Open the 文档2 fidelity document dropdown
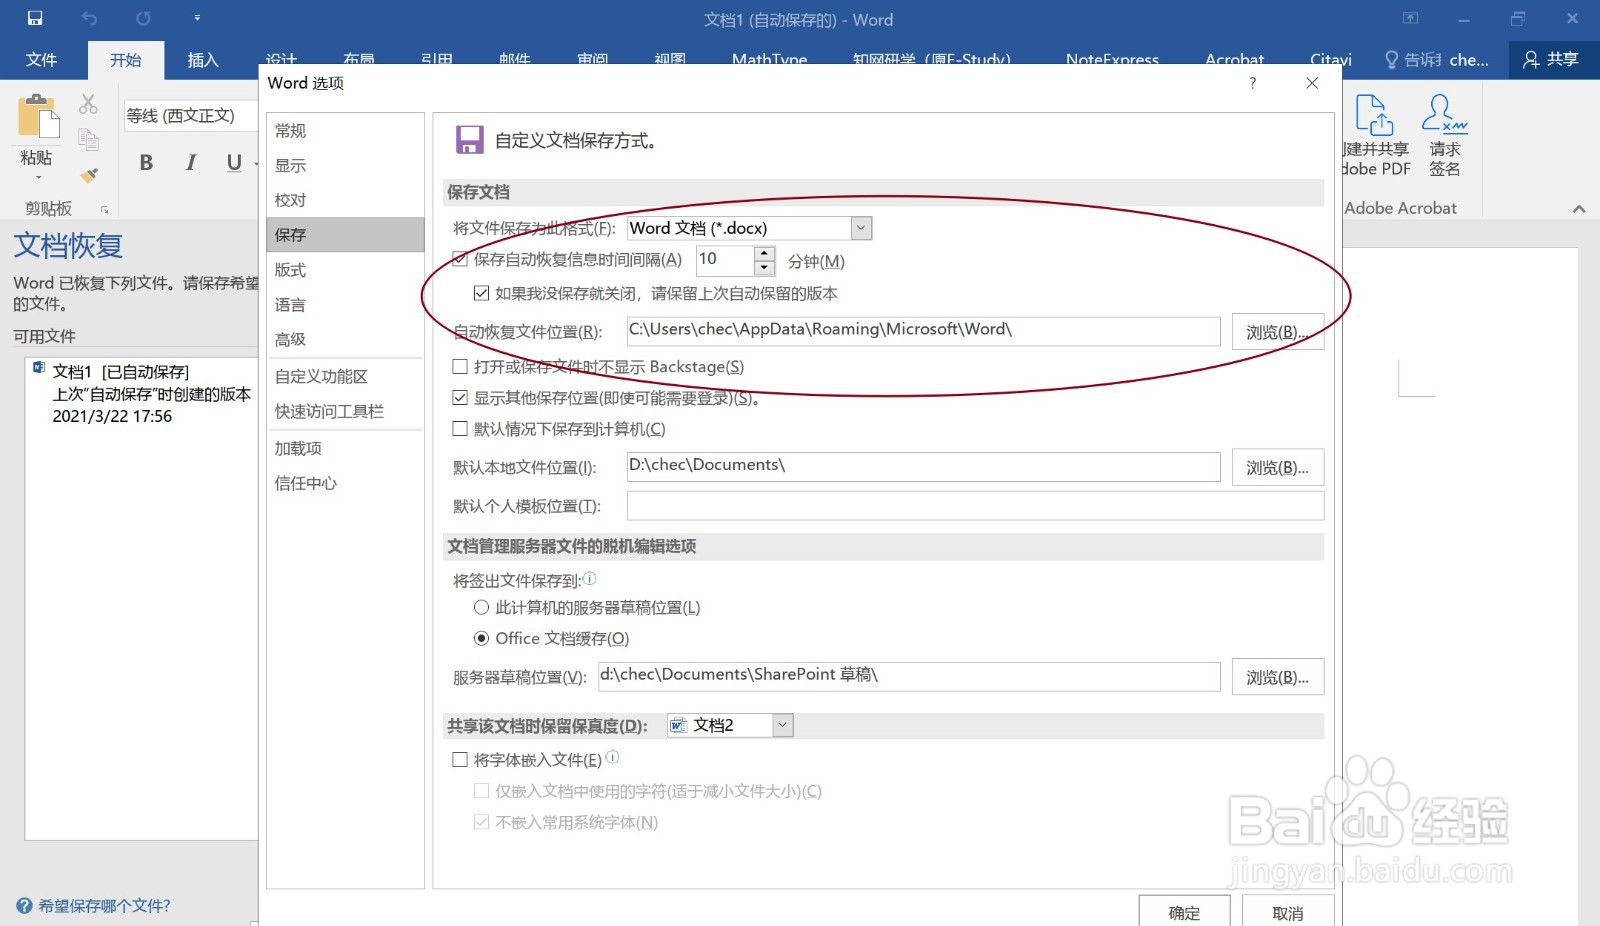 pyautogui.click(x=782, y=725)
